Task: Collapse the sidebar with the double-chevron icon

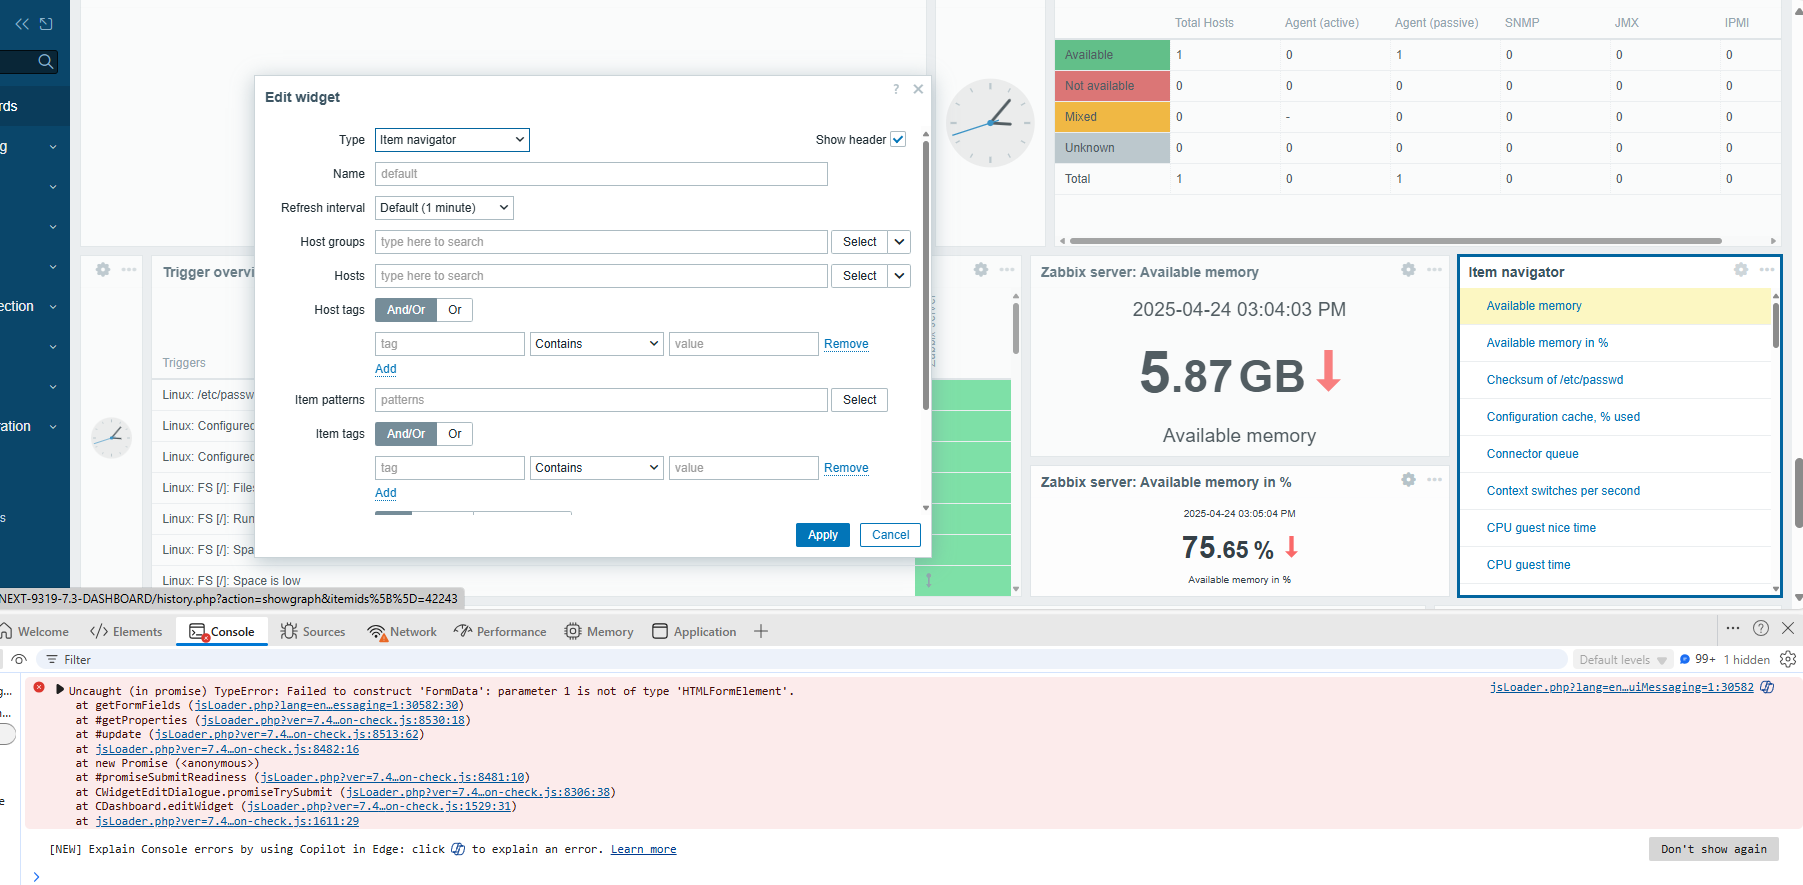Action: tap(22, 24)
